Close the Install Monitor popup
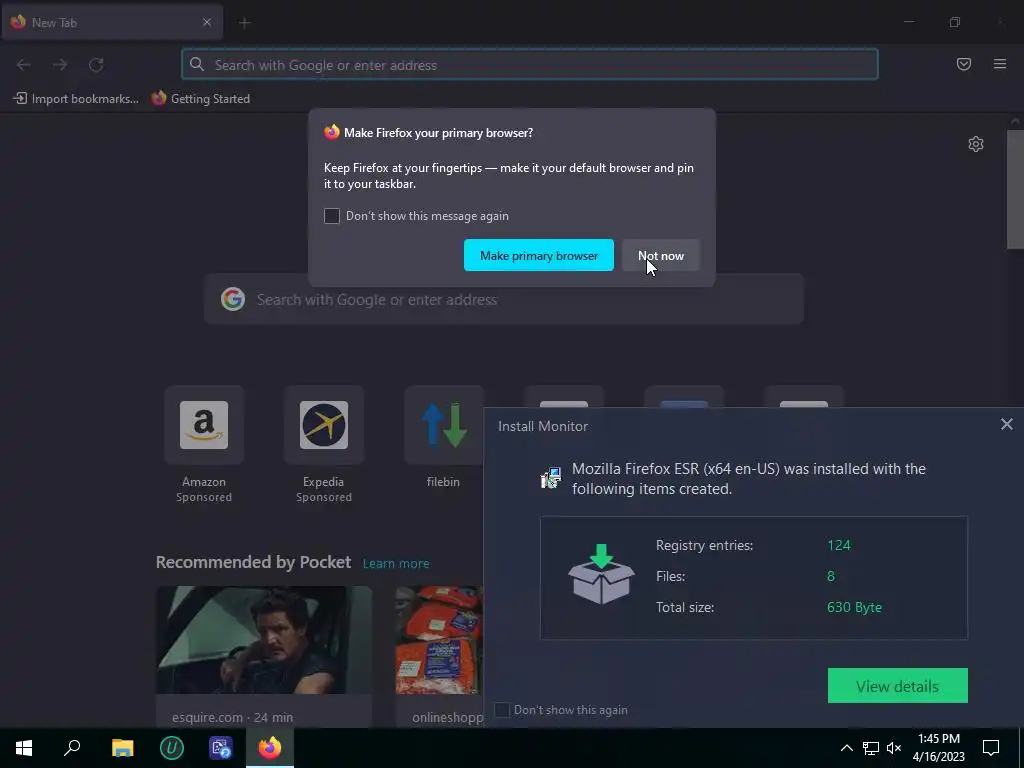 pyautogui.click(x=1006, y=424)
